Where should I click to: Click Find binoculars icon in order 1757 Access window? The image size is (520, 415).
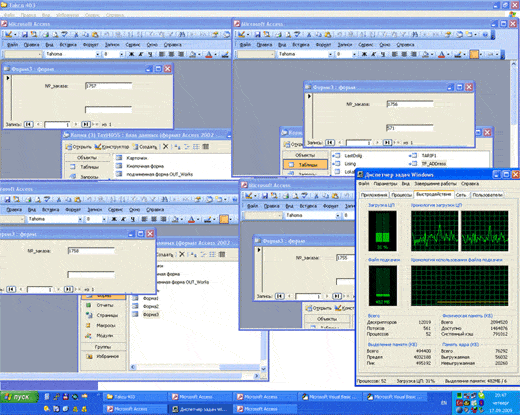pyautogui.click(x=182, y=34)
